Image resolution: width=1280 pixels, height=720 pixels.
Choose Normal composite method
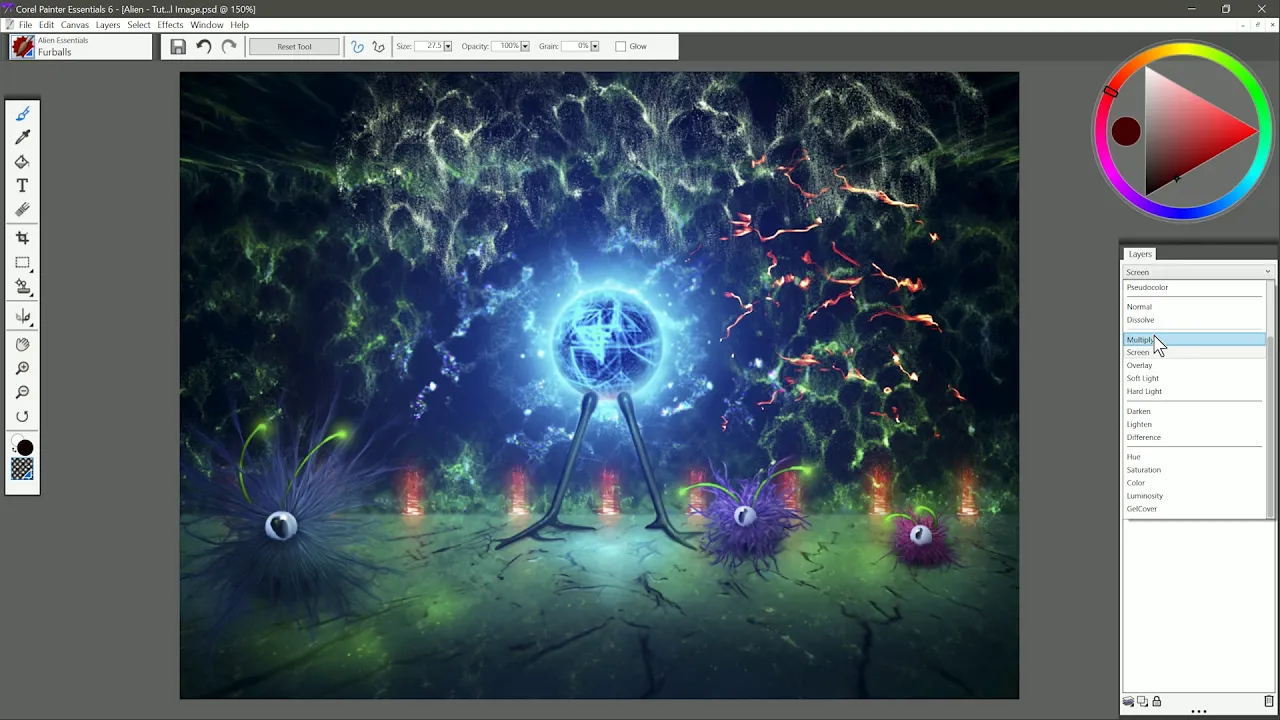(1194, 307)
